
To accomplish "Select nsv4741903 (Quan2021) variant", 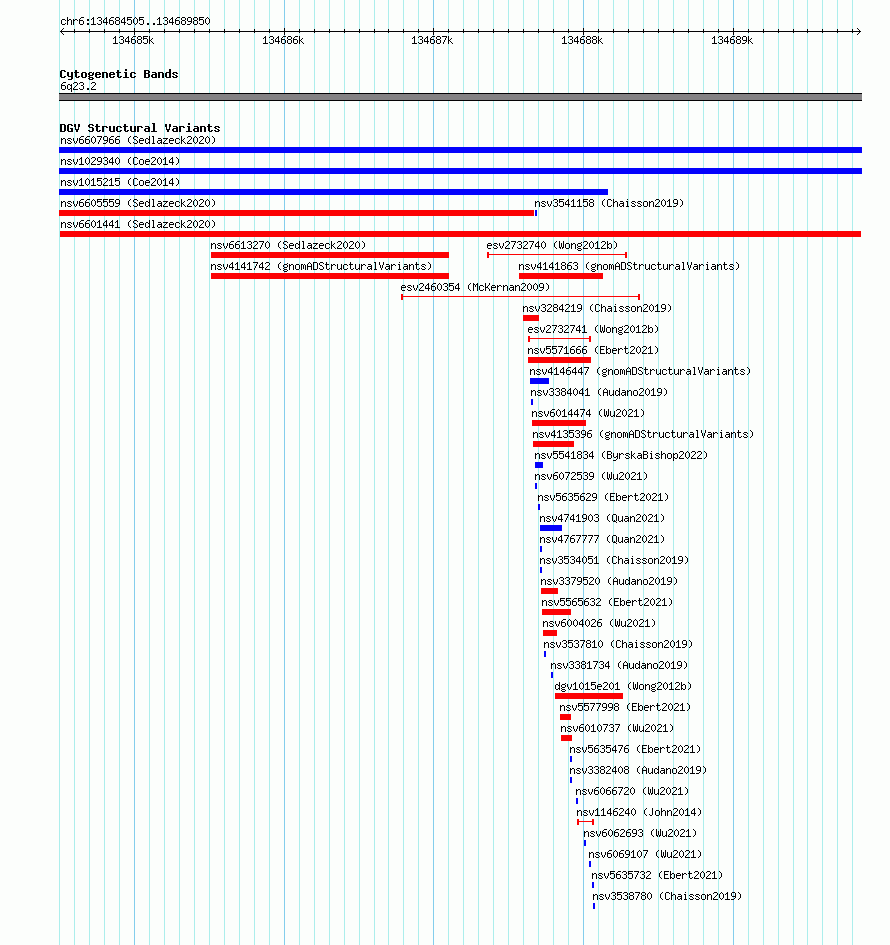I will 551,528.
